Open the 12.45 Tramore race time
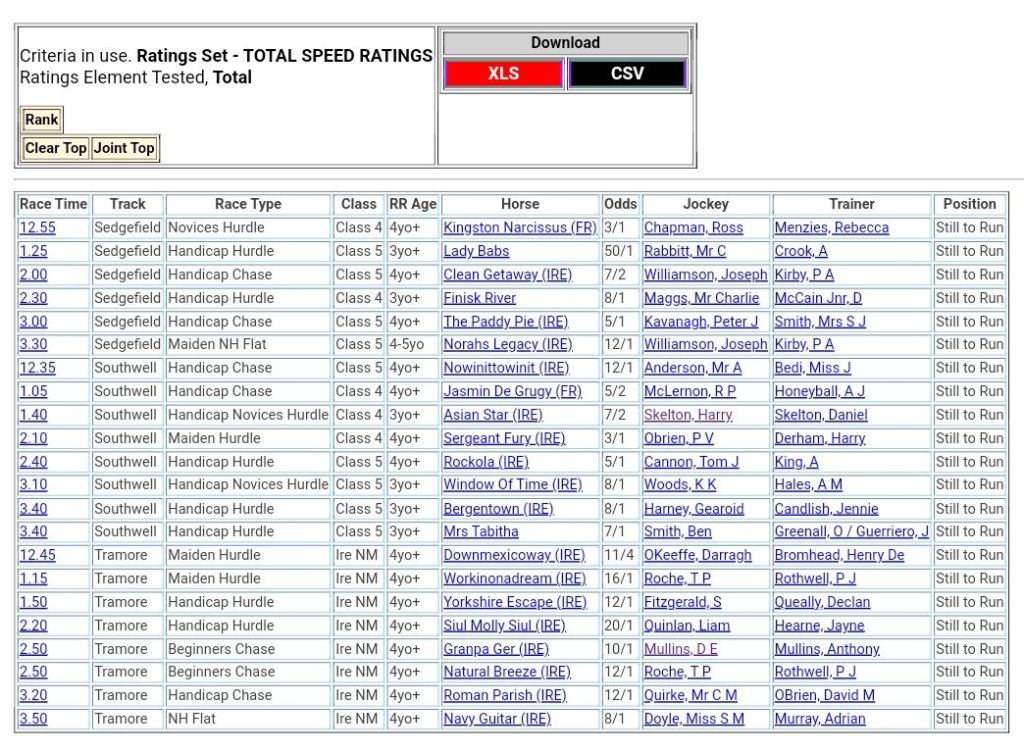 point(37,555)
